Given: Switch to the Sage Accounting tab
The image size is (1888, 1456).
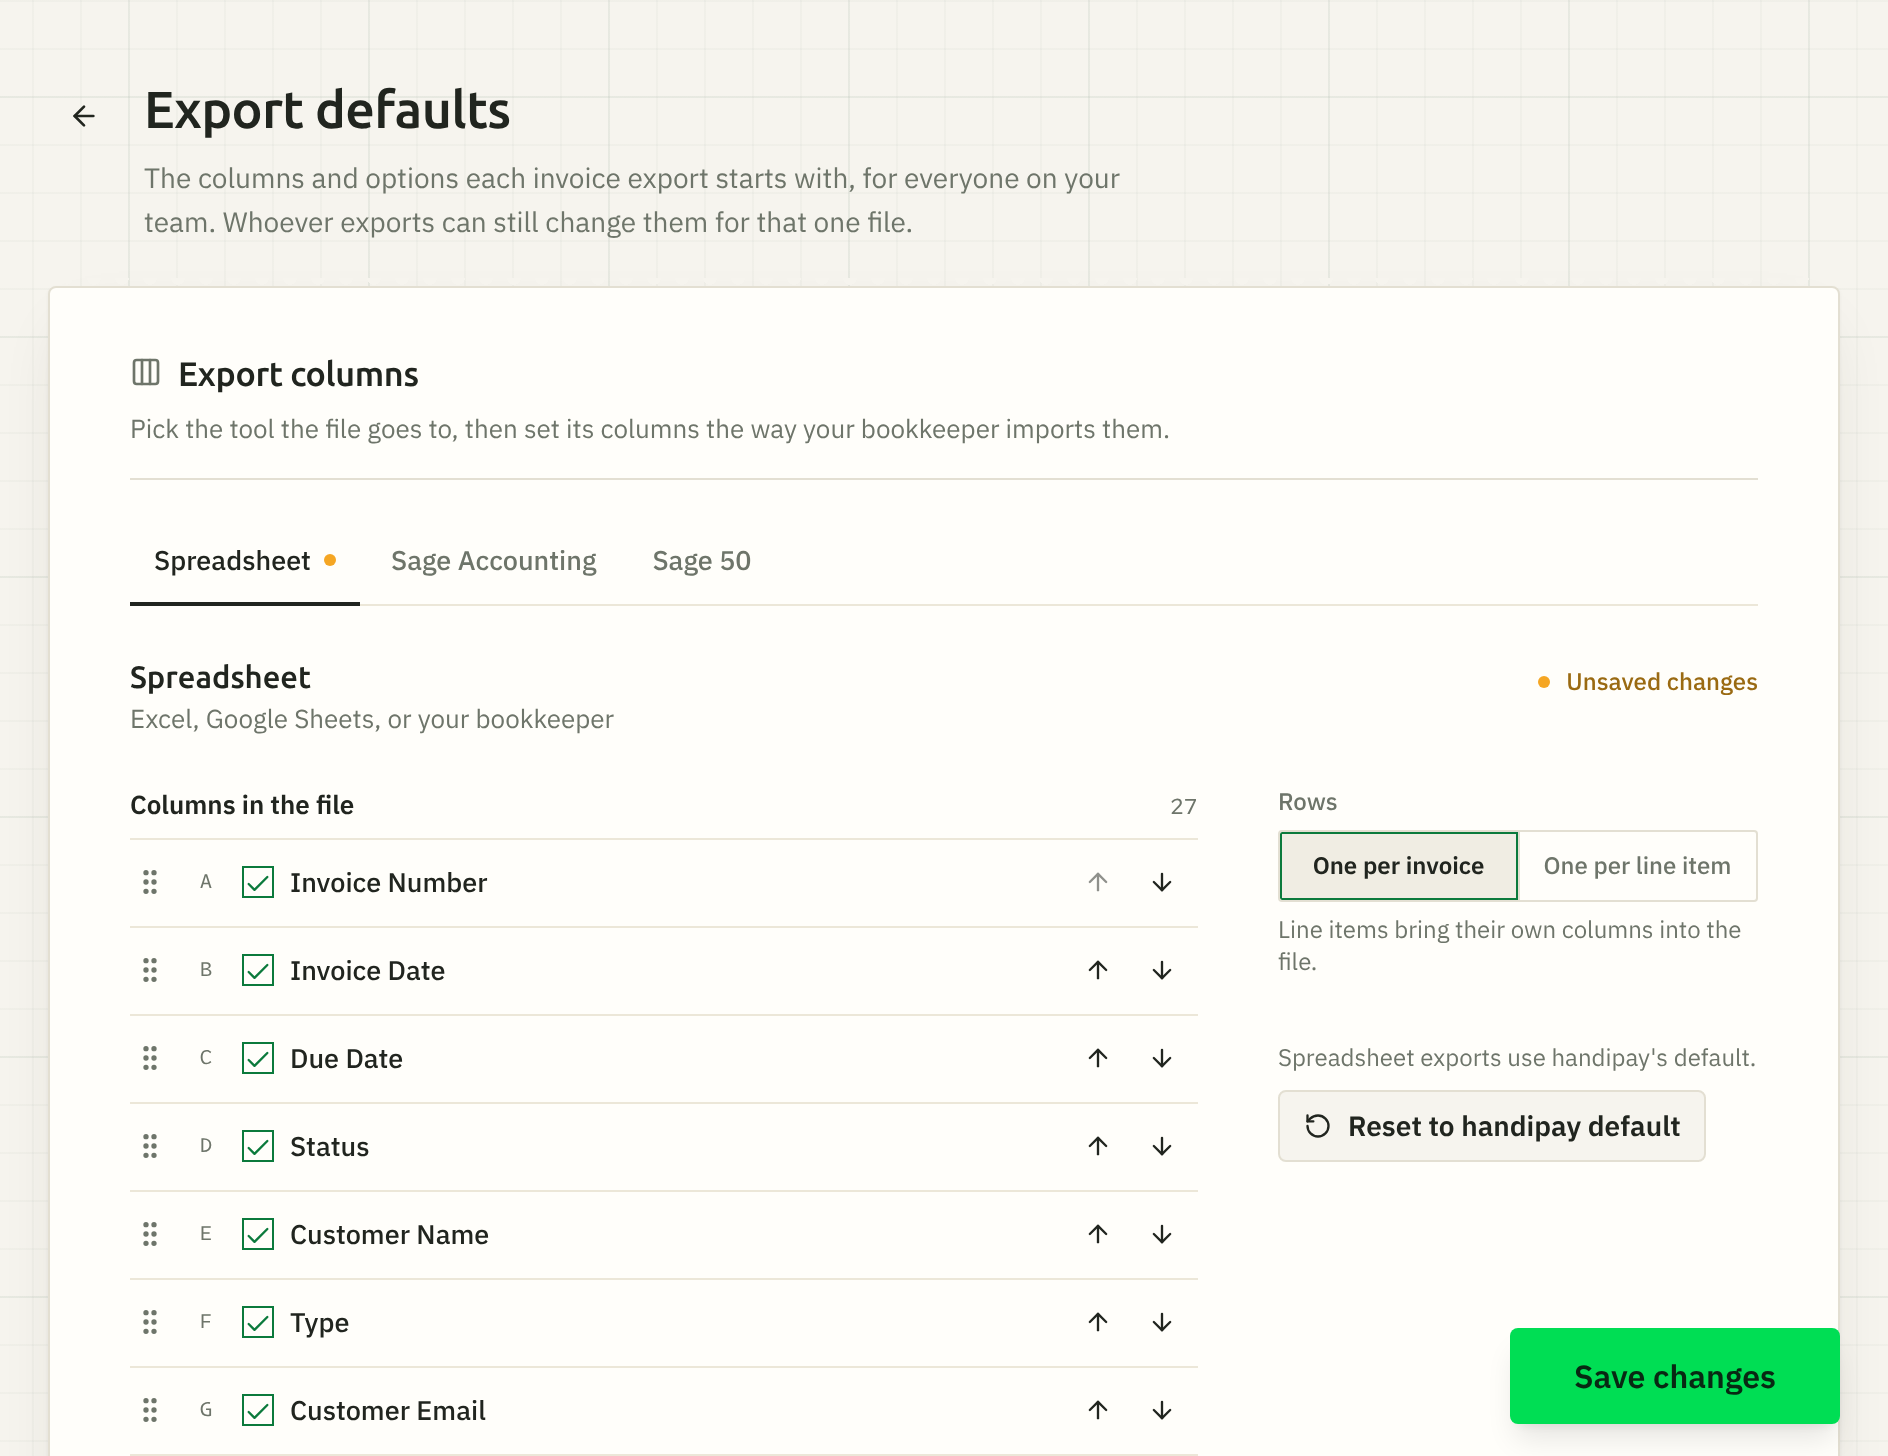Looking at the screenshot, I should pos(494,561).
